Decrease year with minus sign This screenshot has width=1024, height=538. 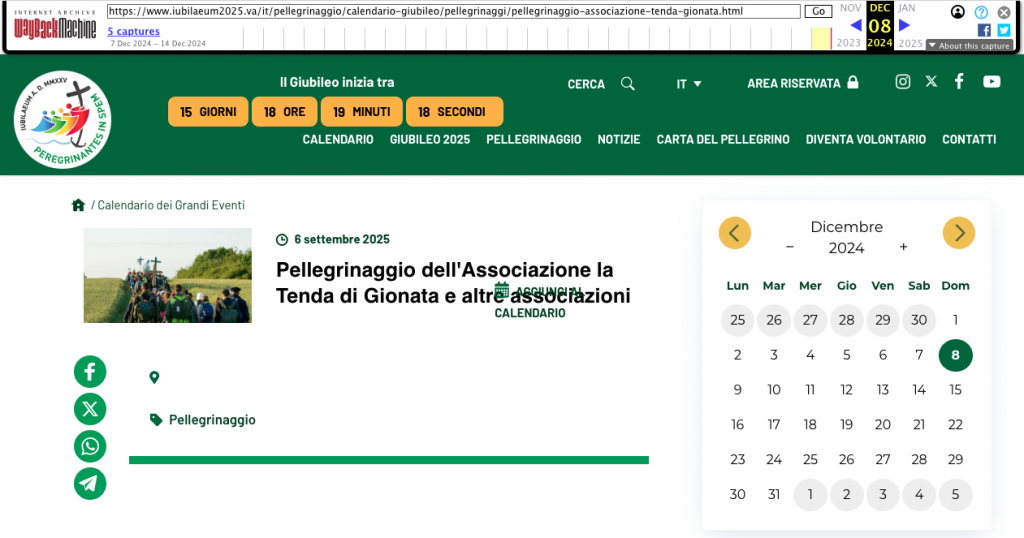click(790, 247)
